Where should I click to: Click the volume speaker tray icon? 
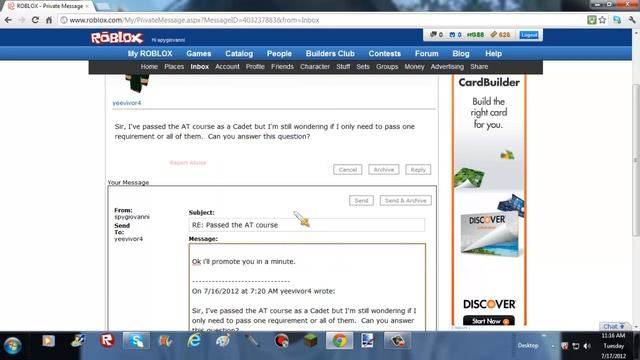(587, 346)
